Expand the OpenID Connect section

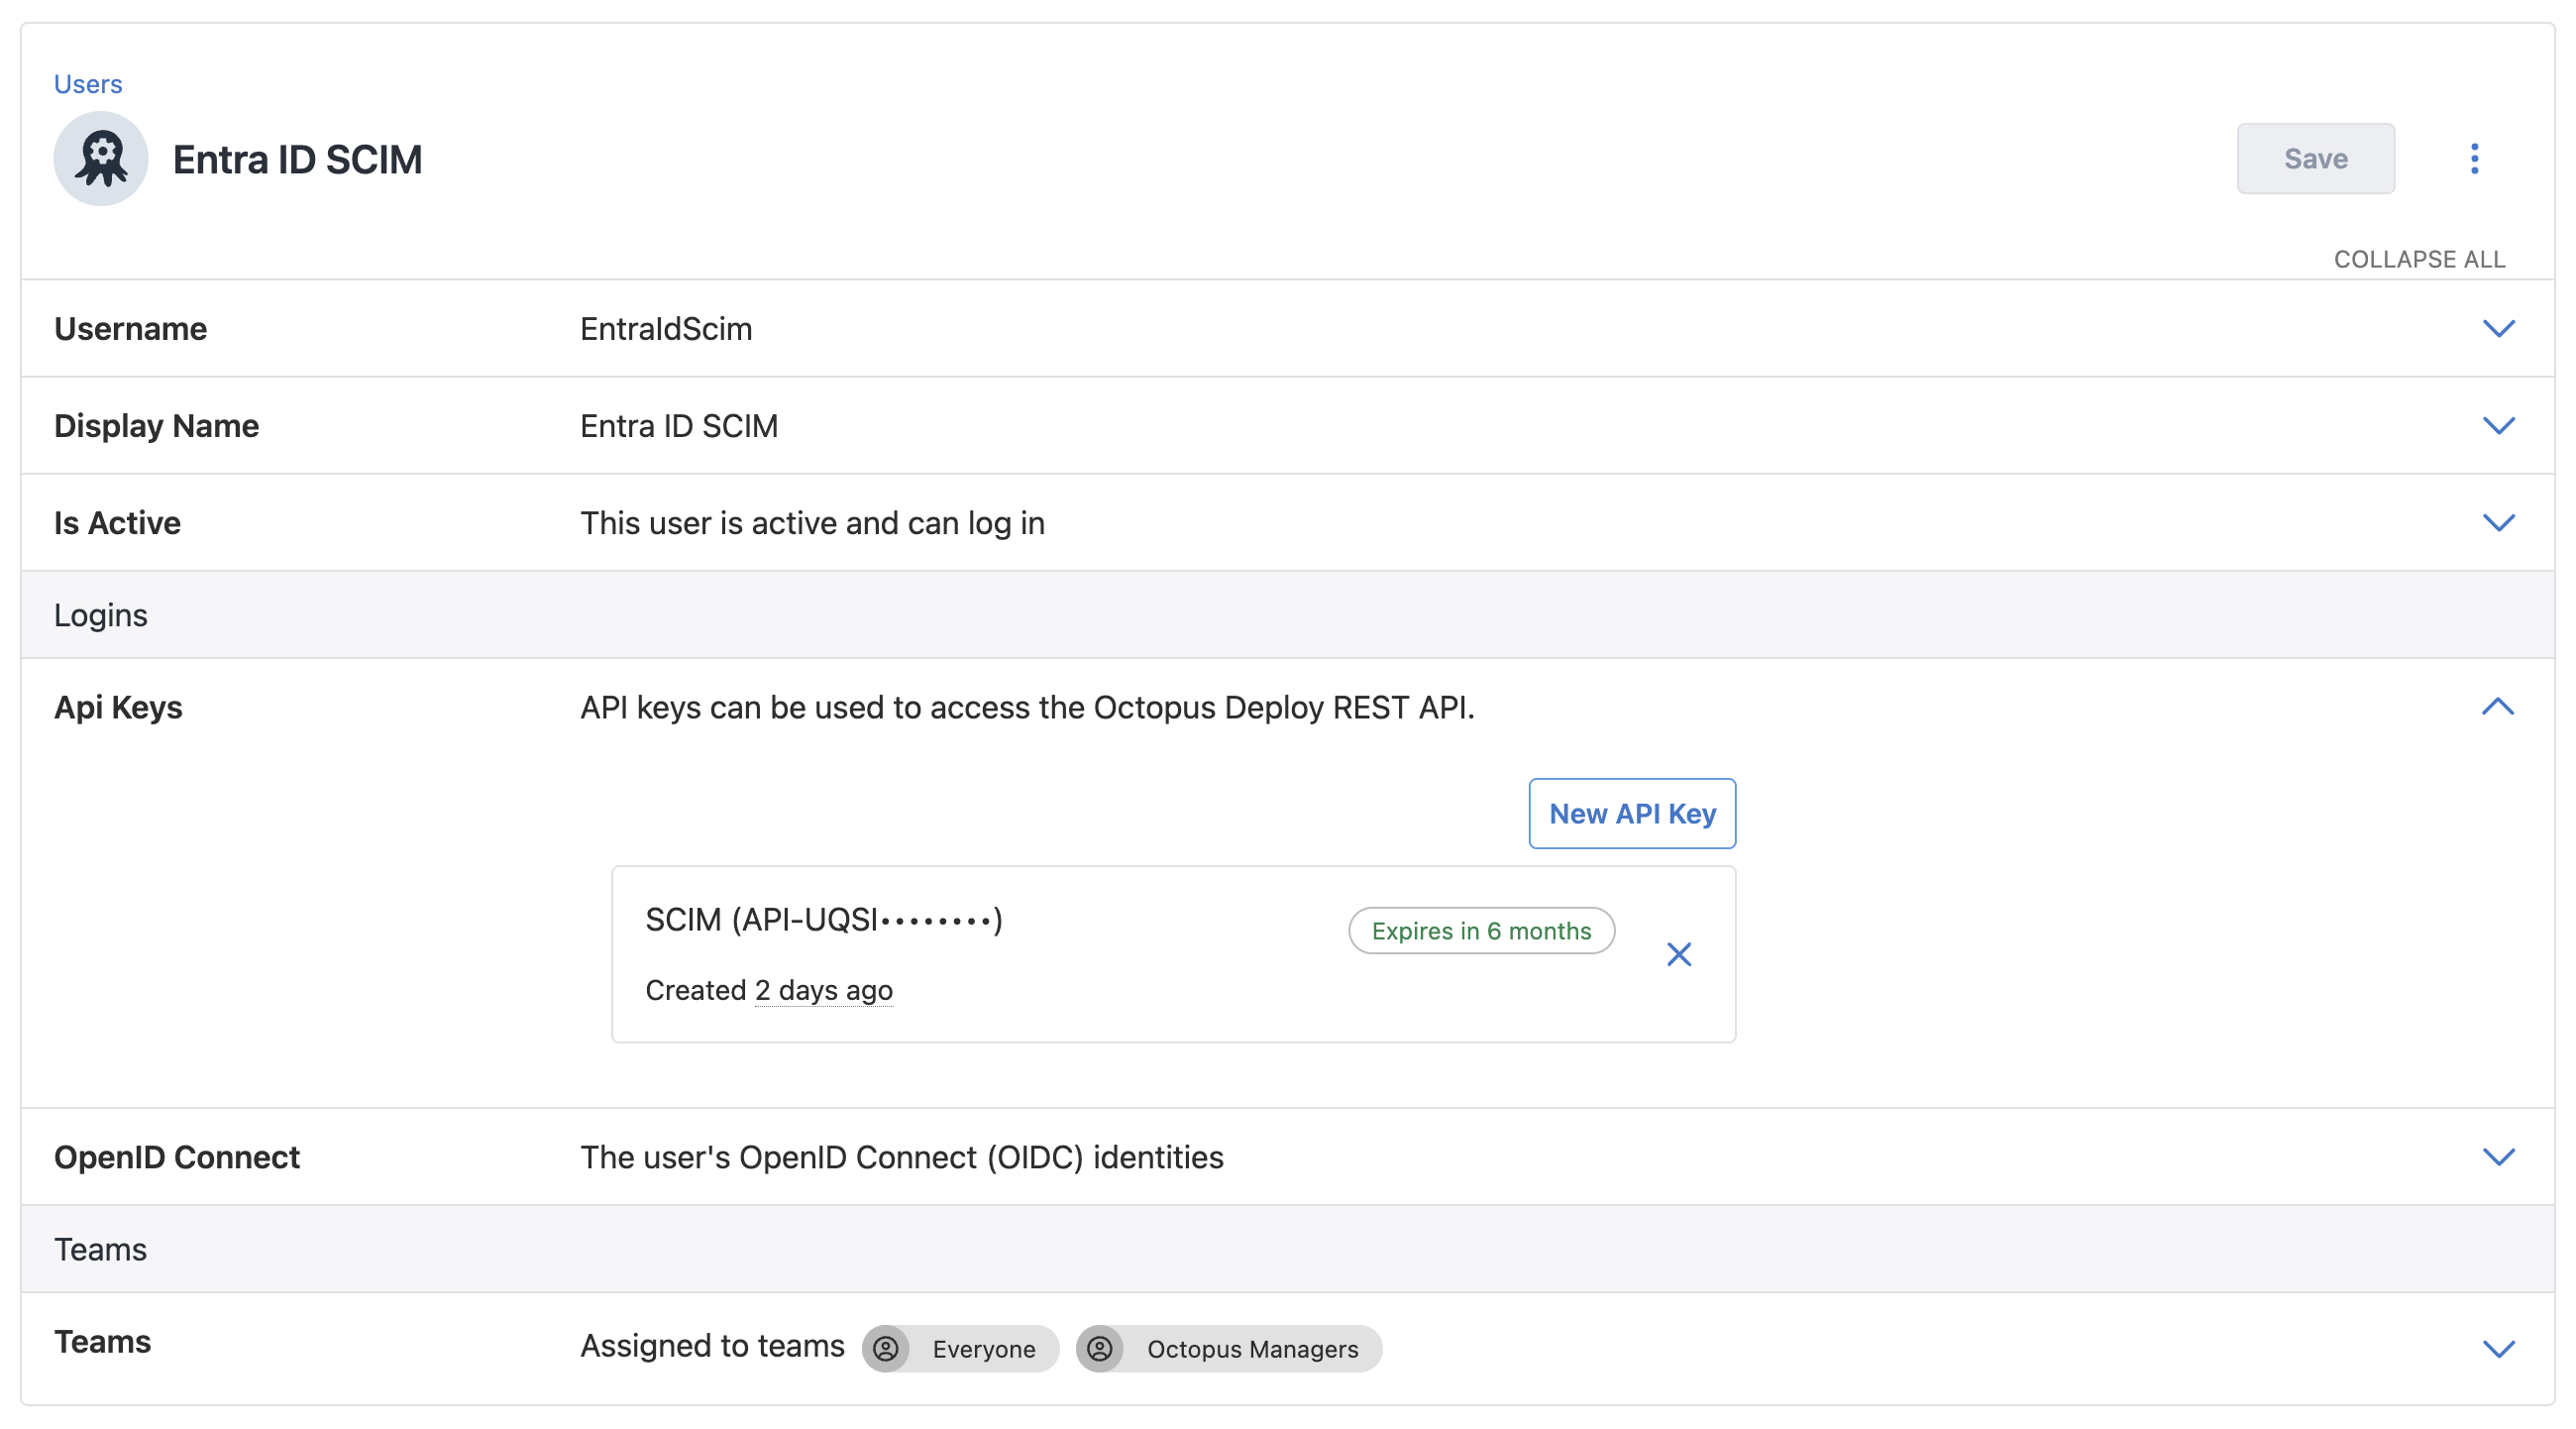2498,1157
